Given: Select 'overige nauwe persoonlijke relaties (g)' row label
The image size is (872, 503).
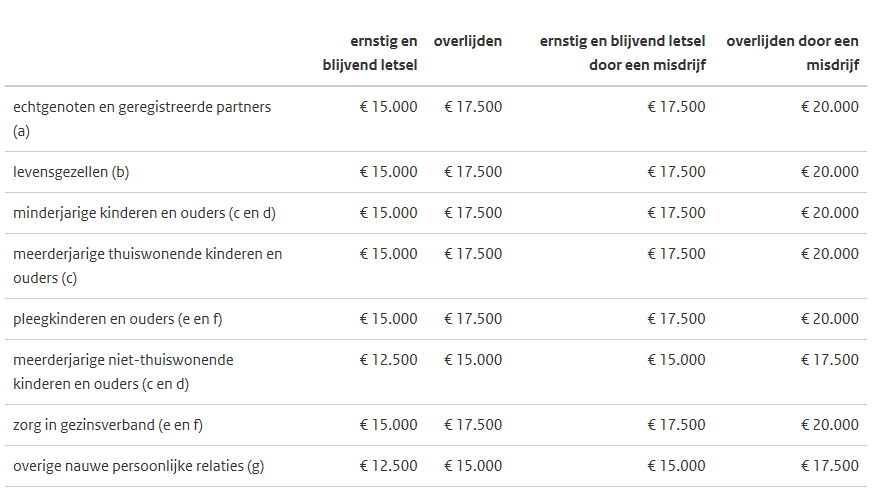Looking at the screenshot, I should [138, 466].
